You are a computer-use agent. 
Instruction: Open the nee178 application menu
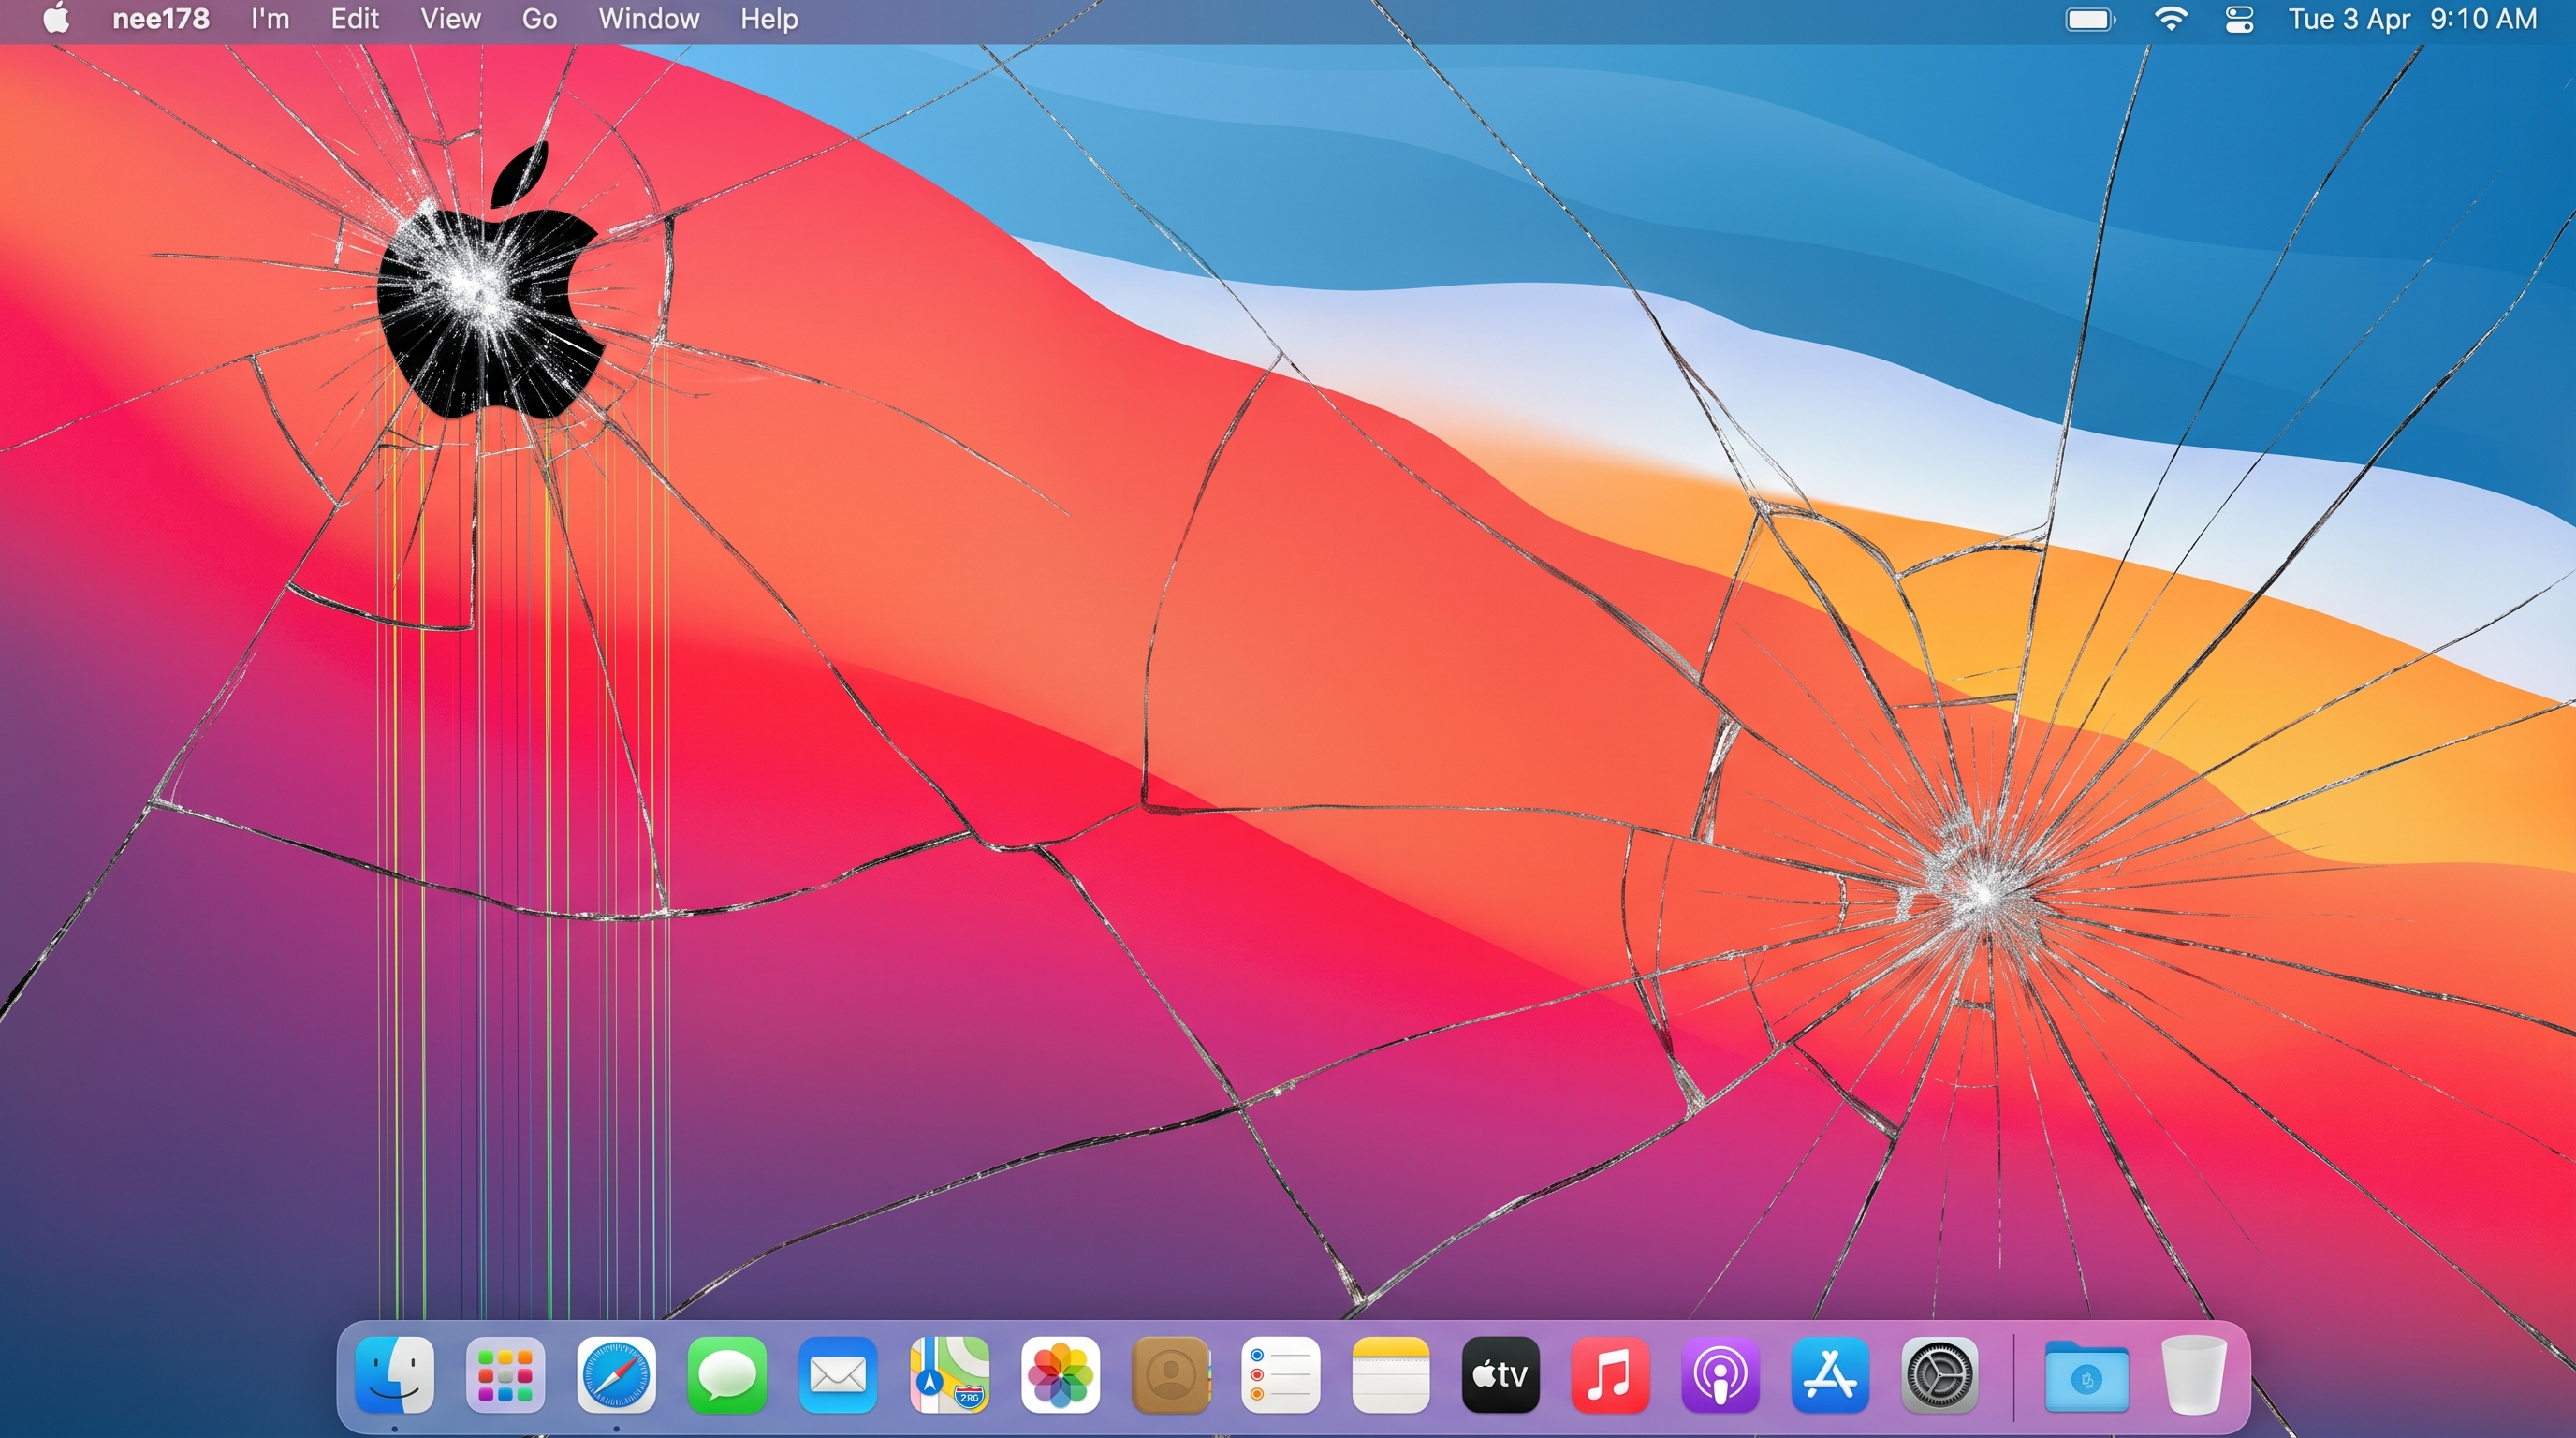point(161,19)
